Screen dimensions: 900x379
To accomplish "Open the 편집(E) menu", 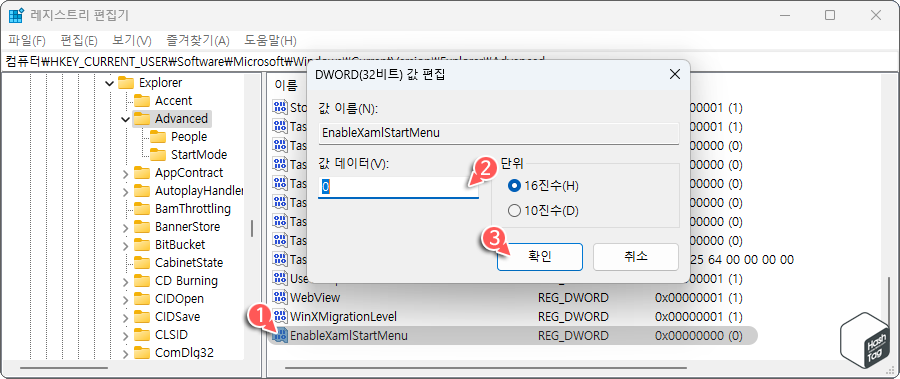I will click(x=79, y=41).
